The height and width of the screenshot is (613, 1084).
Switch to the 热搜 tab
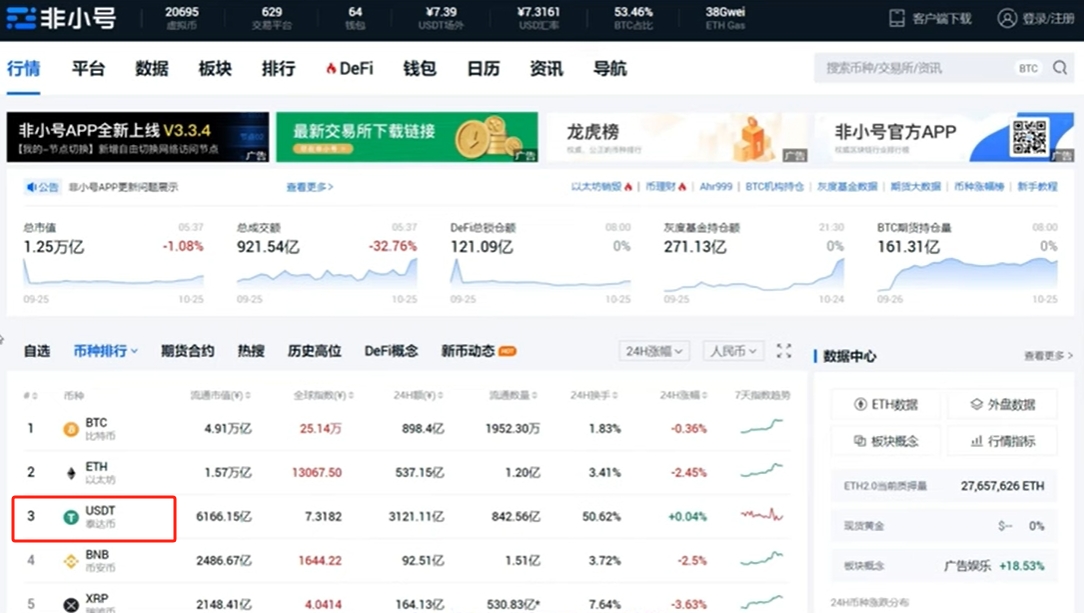(x=251, y=351)
